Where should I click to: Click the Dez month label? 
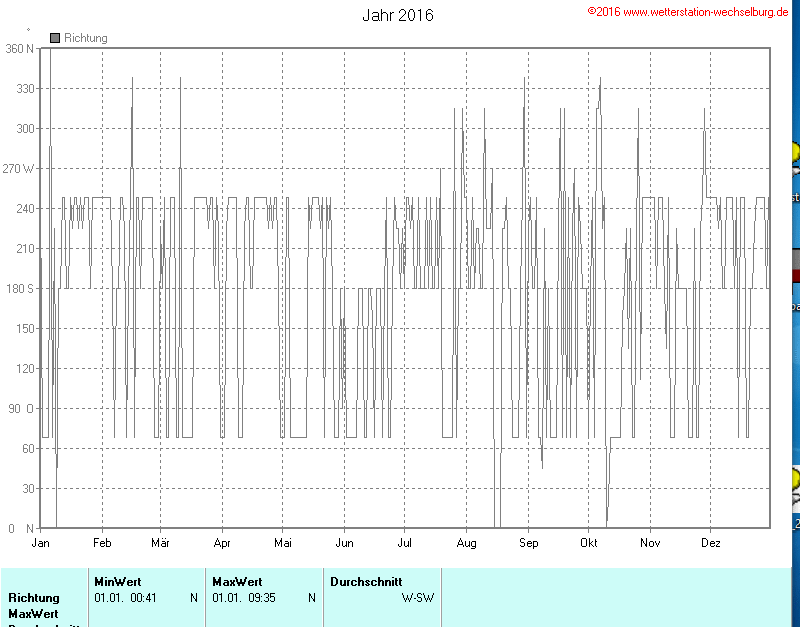711,543
